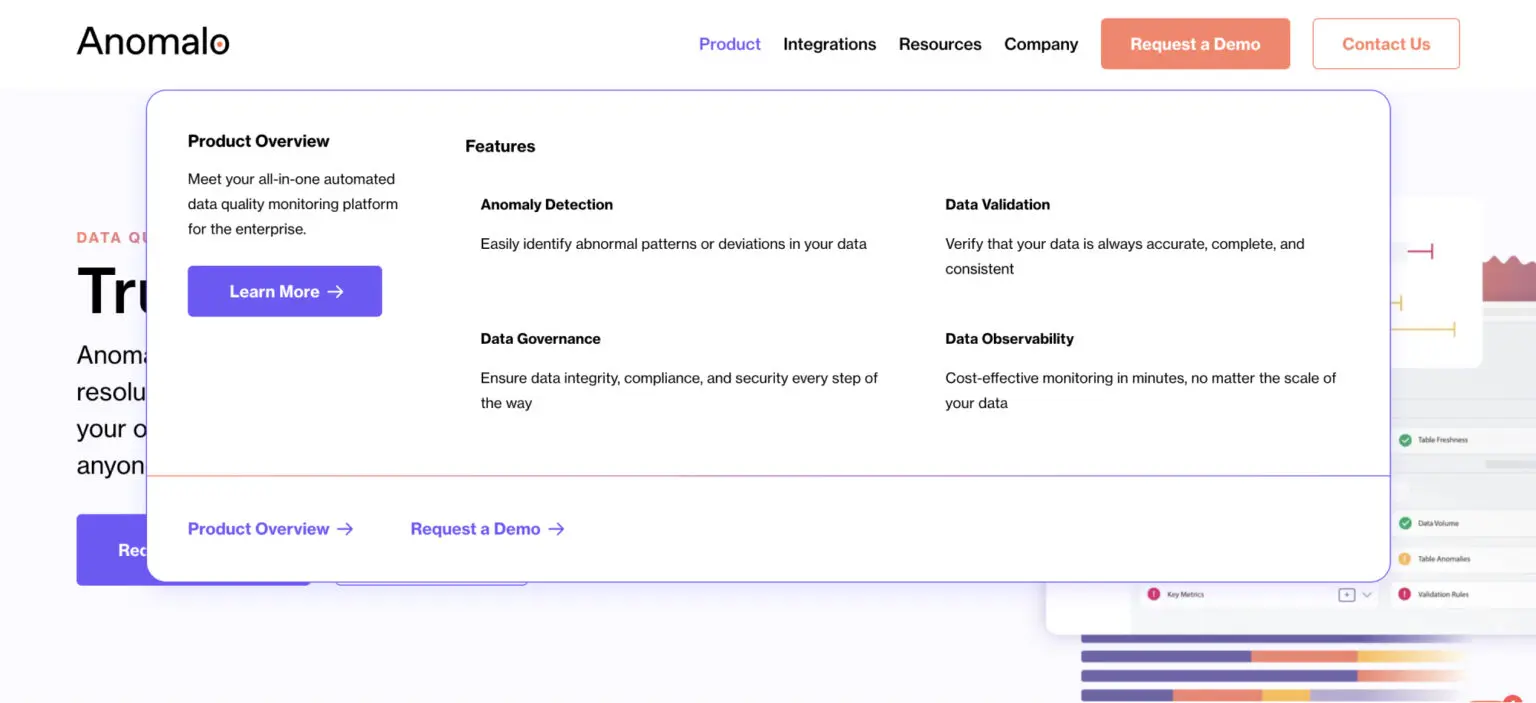This screenshot has width=1536, height=703.
Task: Click 'Easily identify abnormal patterns' description
Action: [674, 244]
